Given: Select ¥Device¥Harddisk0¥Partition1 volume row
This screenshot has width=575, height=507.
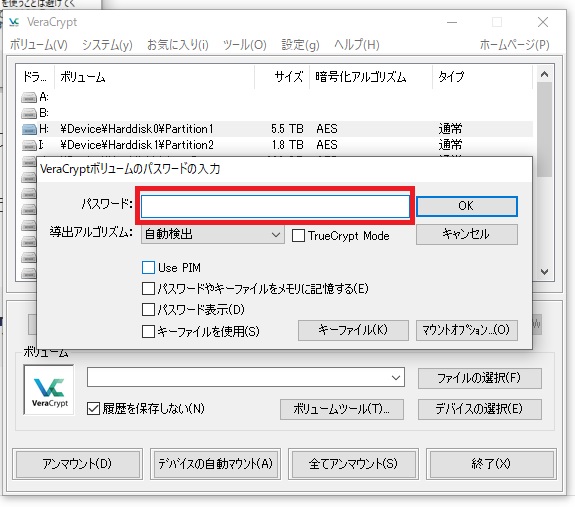Looking at the screenshot, I should pos(277,129).
